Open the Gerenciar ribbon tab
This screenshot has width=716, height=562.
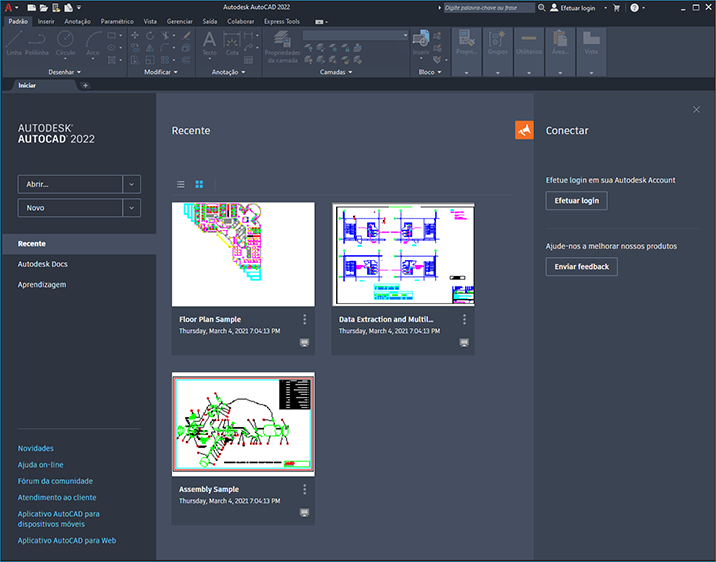pos(179,21)
